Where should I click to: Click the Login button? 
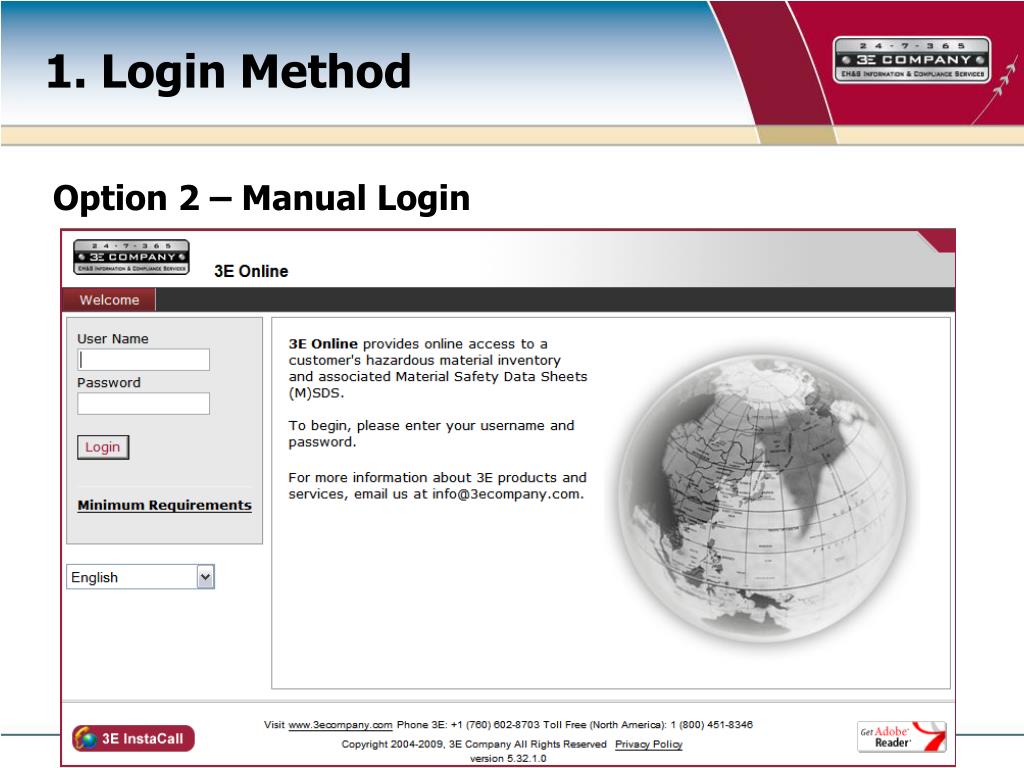click(x=103, y=447)
